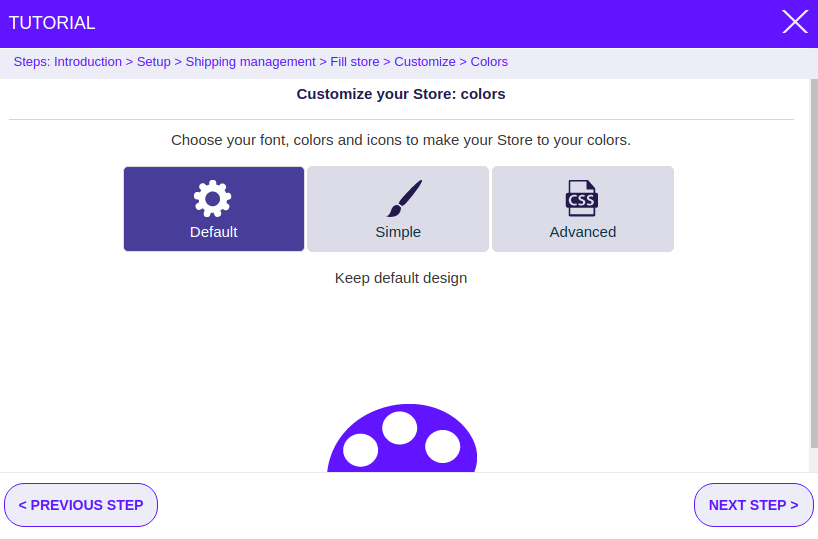Click the purple color palette illustration
Viewport: 818px width, 539px height.
(402, 438)
